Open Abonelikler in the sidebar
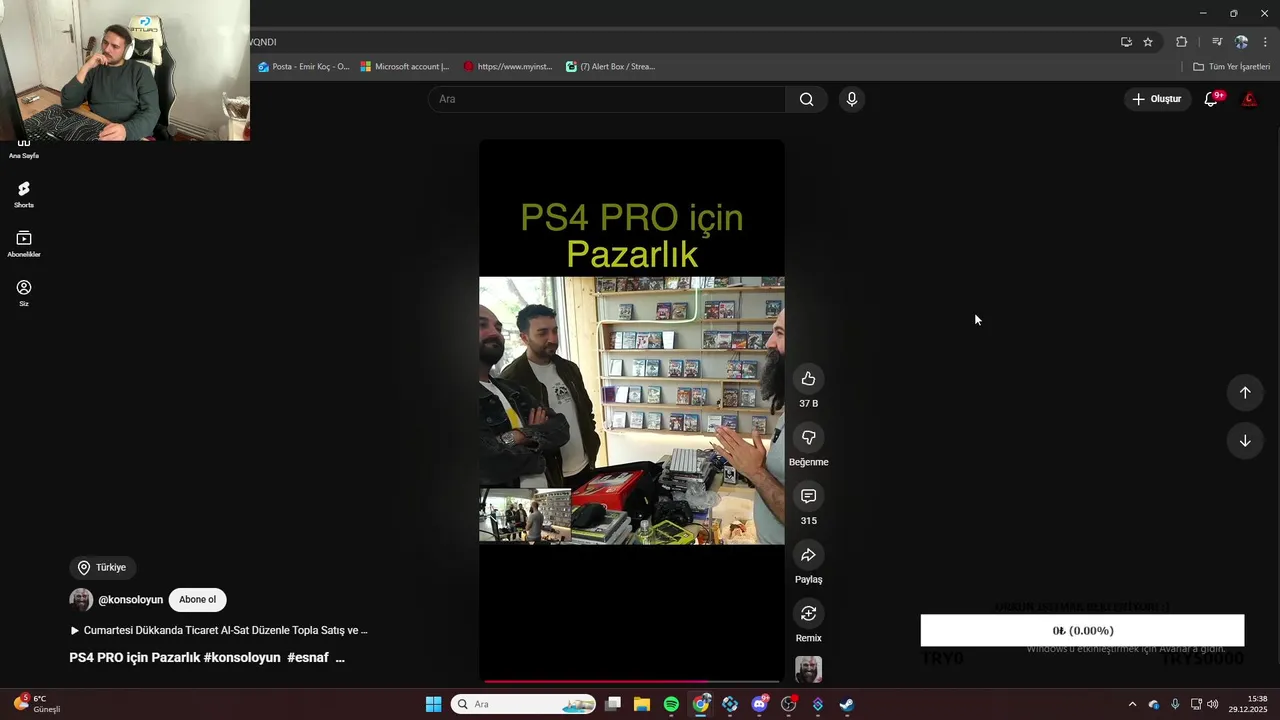Screen dimensions: 1280x720 24,244
